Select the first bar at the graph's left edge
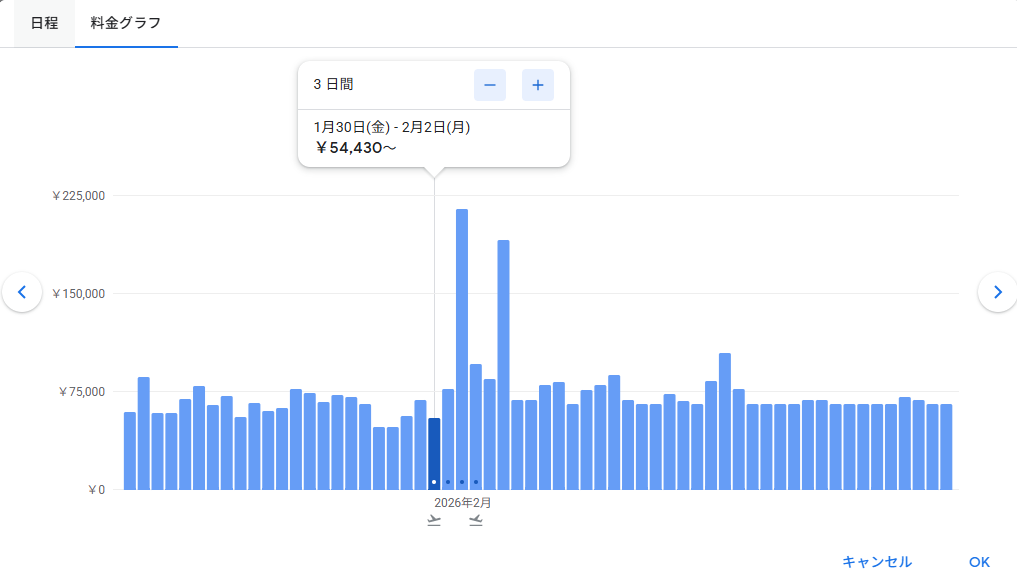Screen dimensions: 1017x583 [130, 450]
